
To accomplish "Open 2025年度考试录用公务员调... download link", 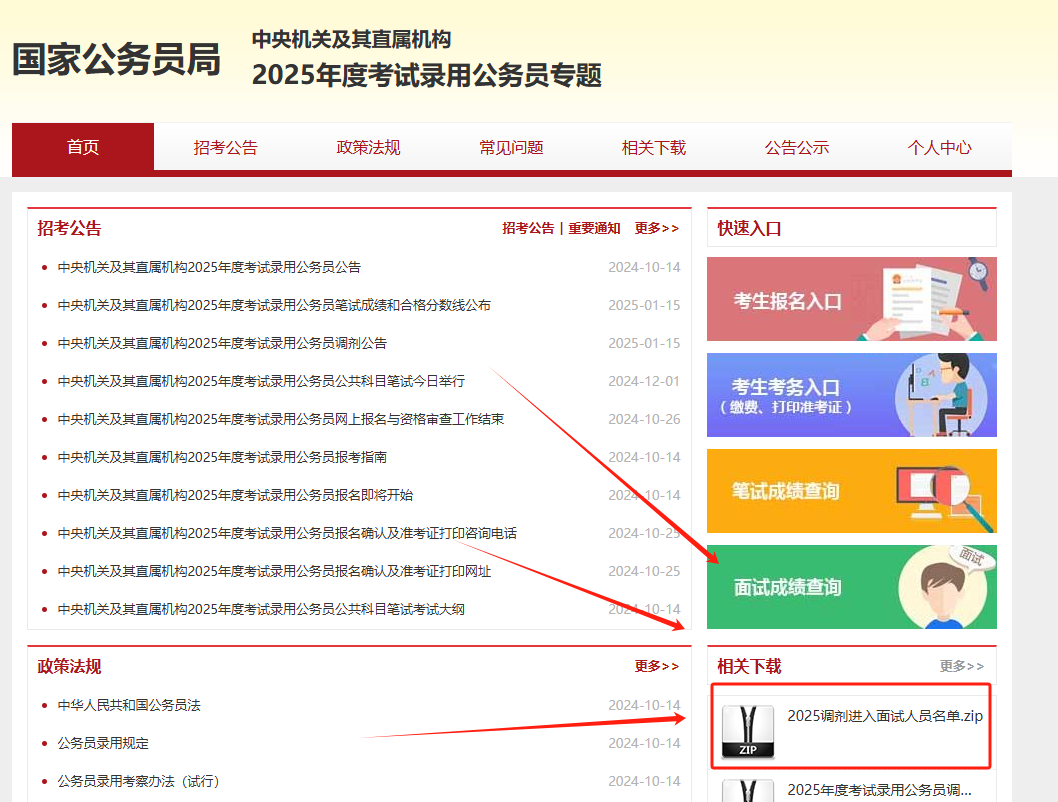I will [879, 790].
